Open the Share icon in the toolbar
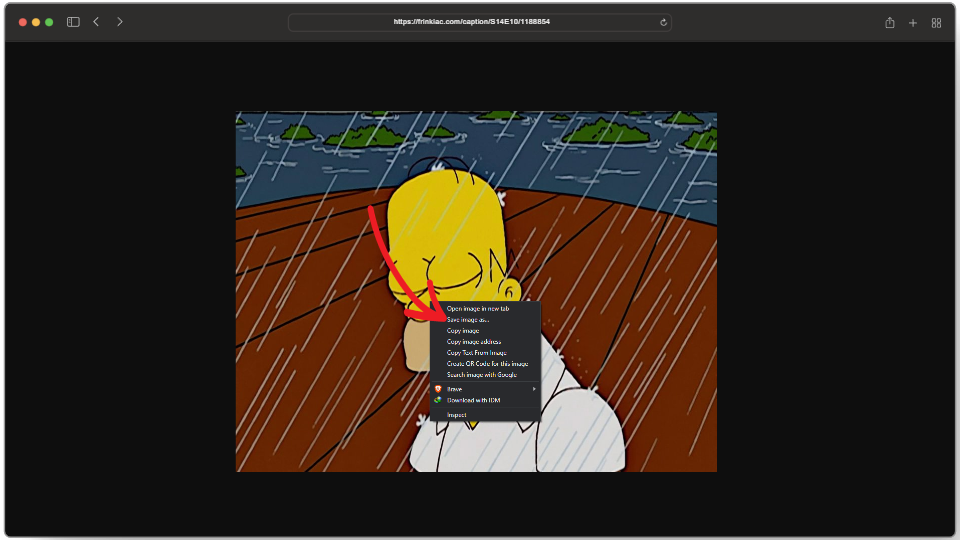The height and width of the screenshot is (540, 960). coord(890,23)
